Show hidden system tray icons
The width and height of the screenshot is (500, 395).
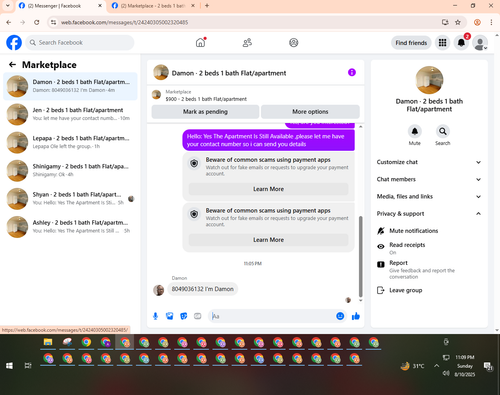click(x=436, y=366)
